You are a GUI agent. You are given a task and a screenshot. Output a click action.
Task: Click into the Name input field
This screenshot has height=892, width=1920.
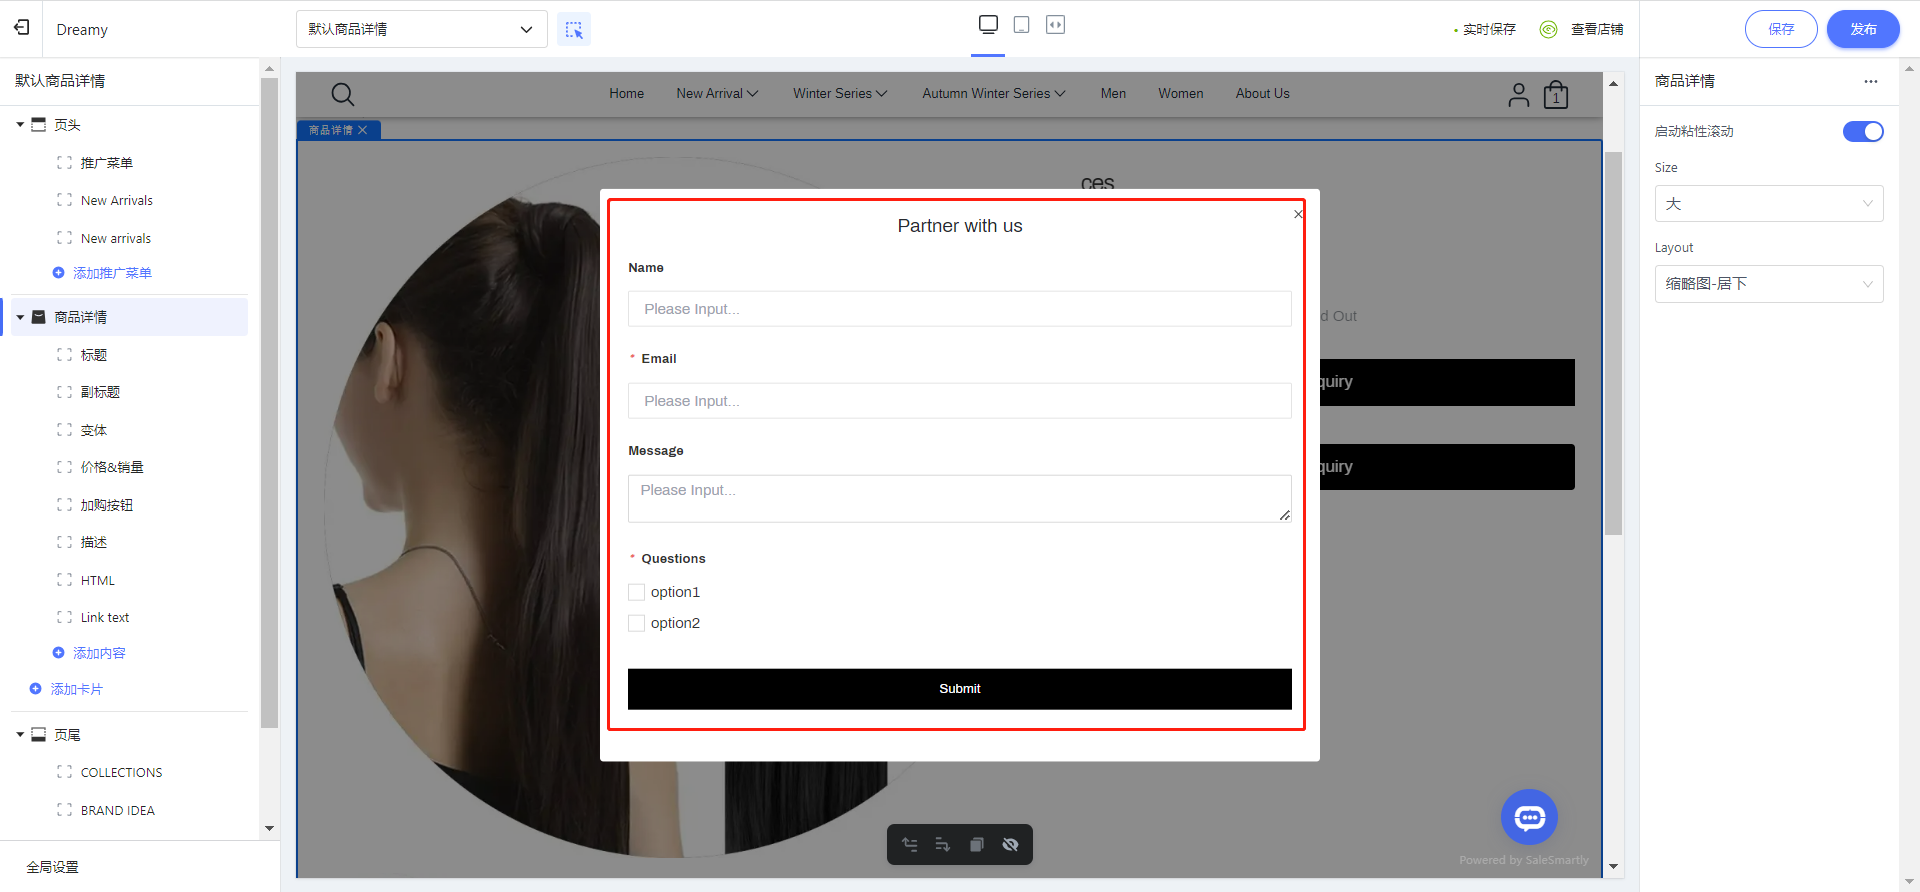960,309
